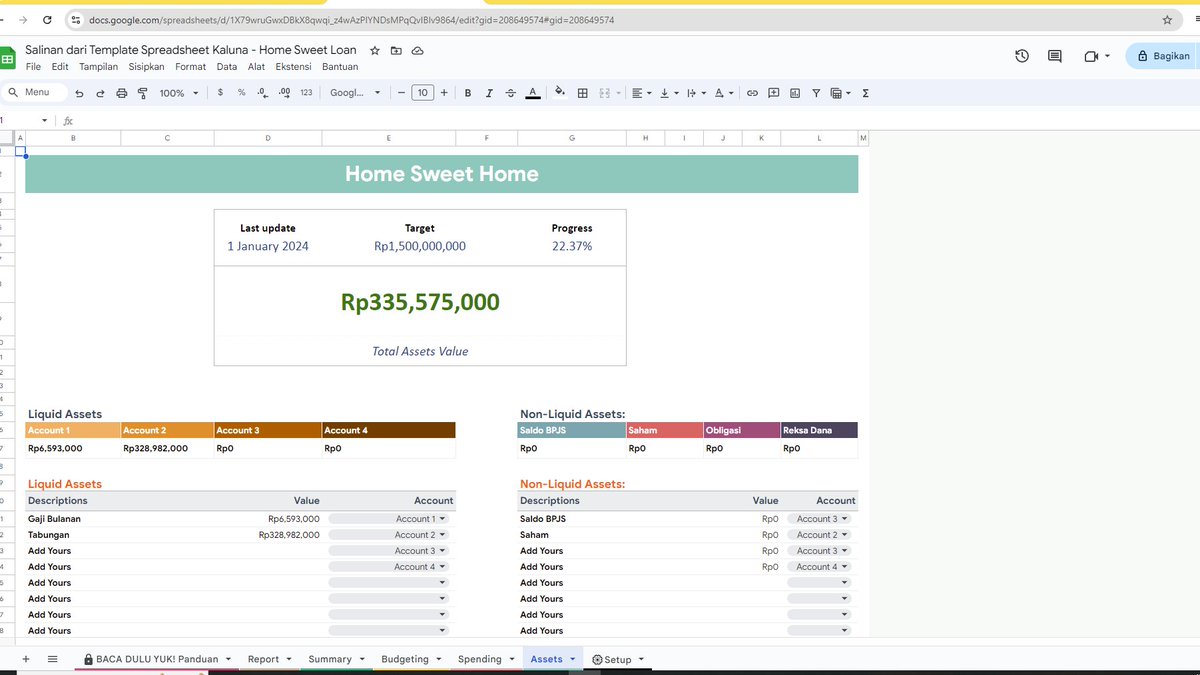This screenshot has width=1200, height=675.
Task: Click the Redo icon in toolbar
Action: 100,93
